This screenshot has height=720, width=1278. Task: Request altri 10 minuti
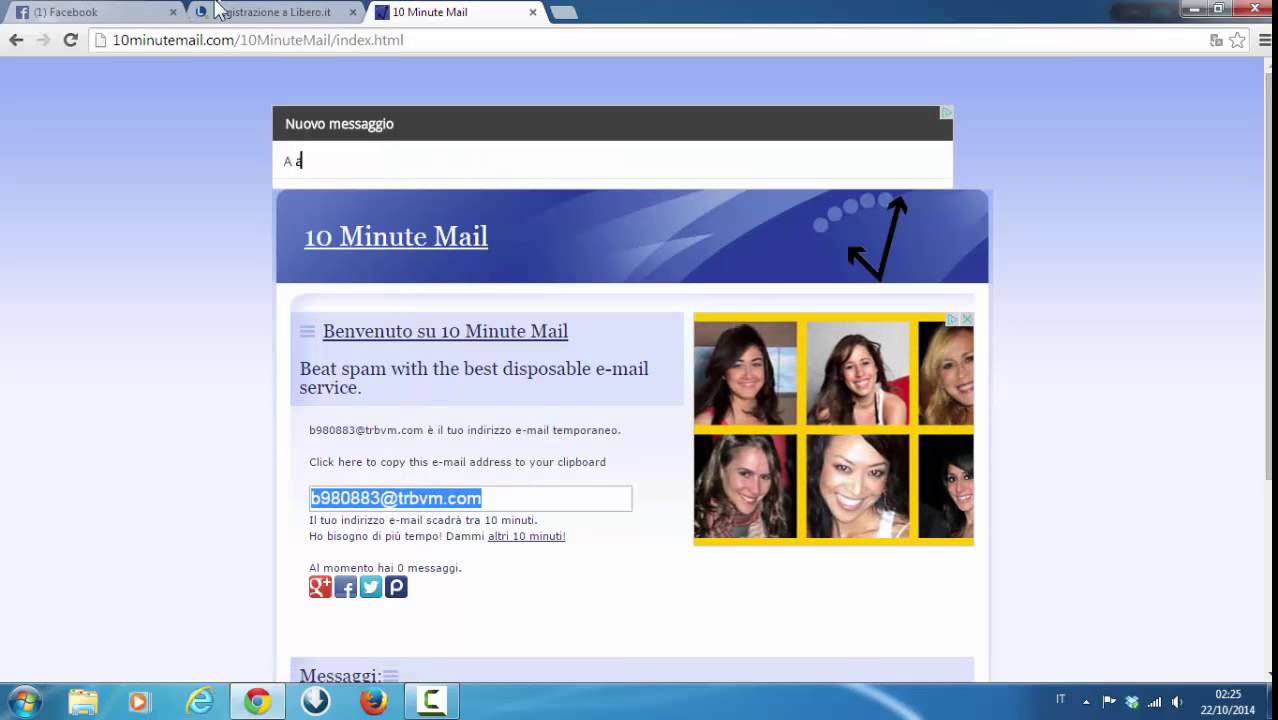526,536
